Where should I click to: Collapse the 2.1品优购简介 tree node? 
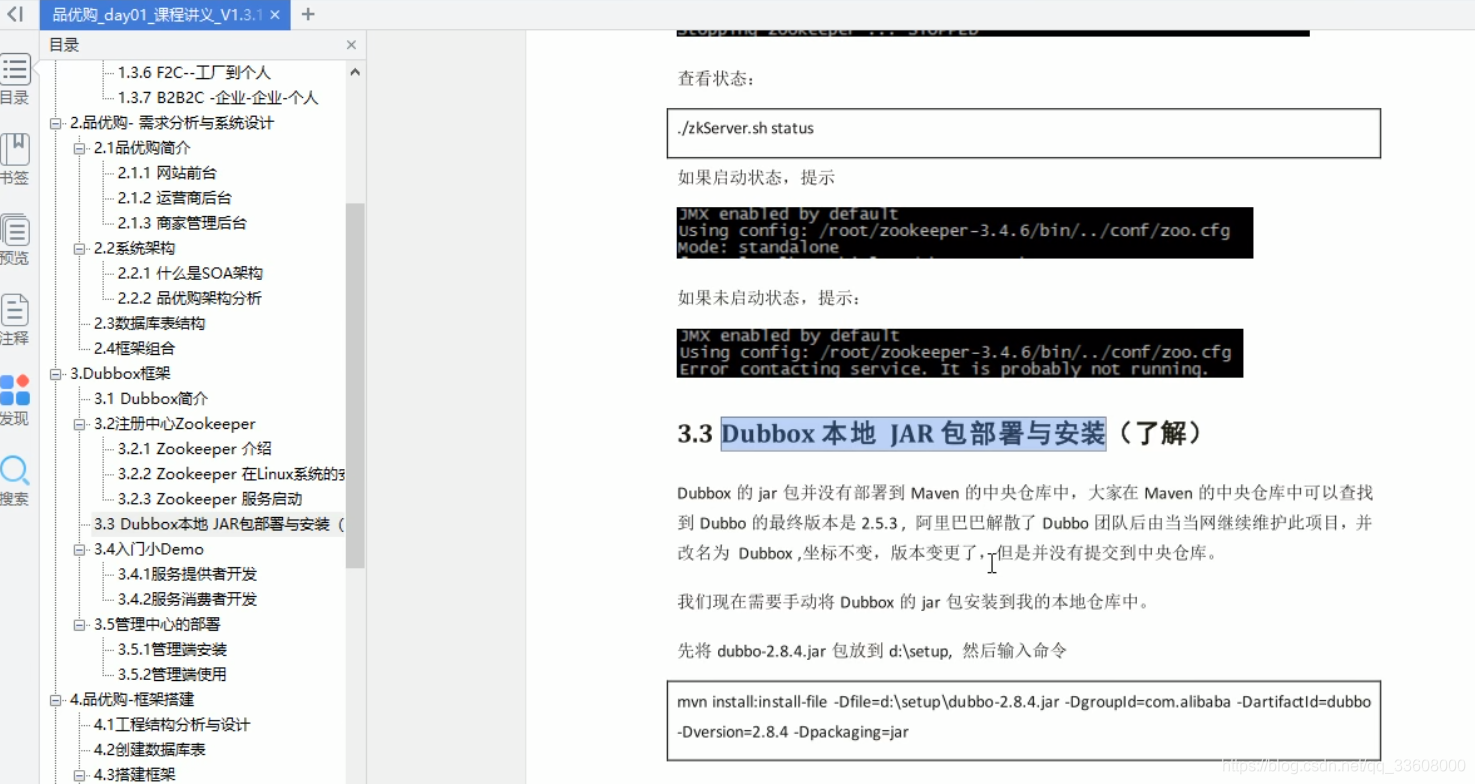(x=80, y=148)
